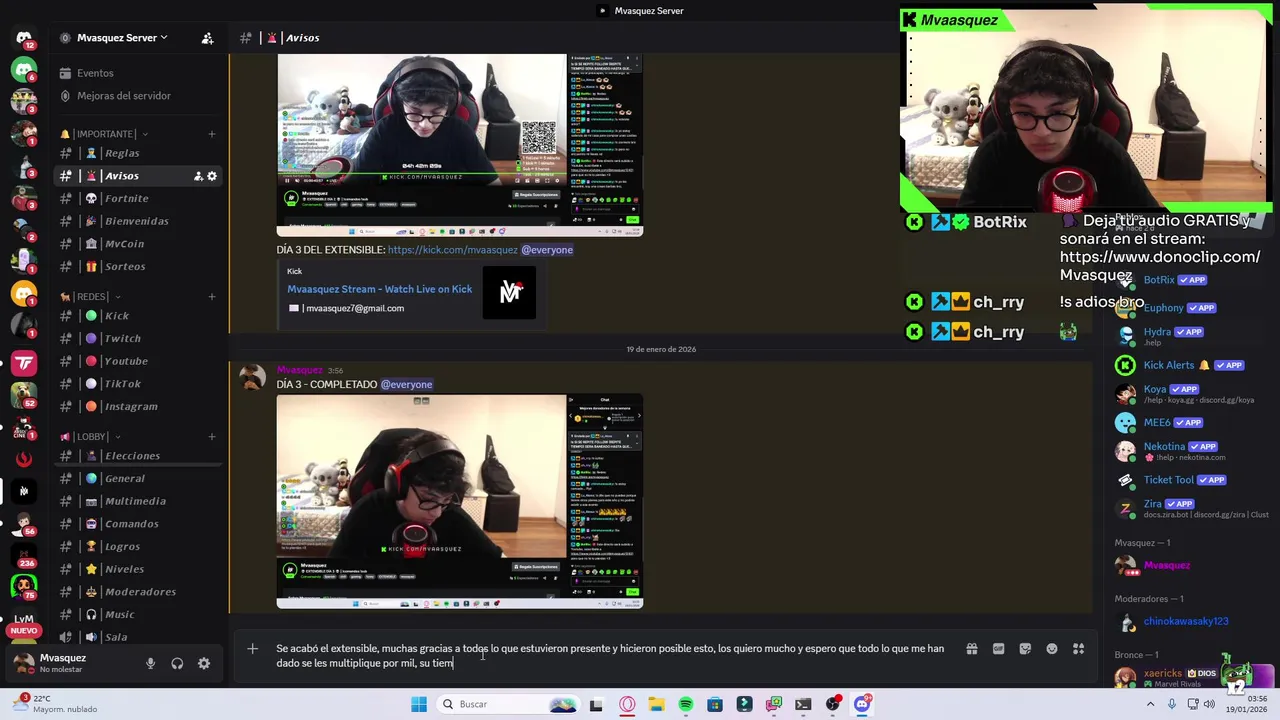Switch to Bienvenidas channel
The image size is (1280, 720).
pos(136,221)
